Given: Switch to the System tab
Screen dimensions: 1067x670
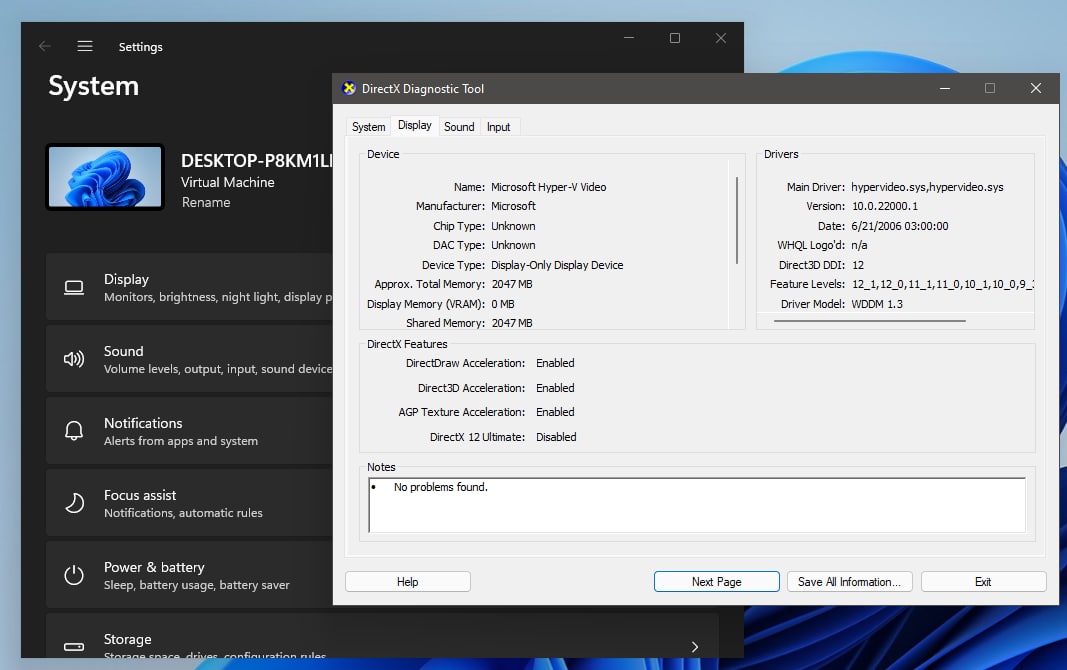Looking at the screenshot, I should pos(368,127).
